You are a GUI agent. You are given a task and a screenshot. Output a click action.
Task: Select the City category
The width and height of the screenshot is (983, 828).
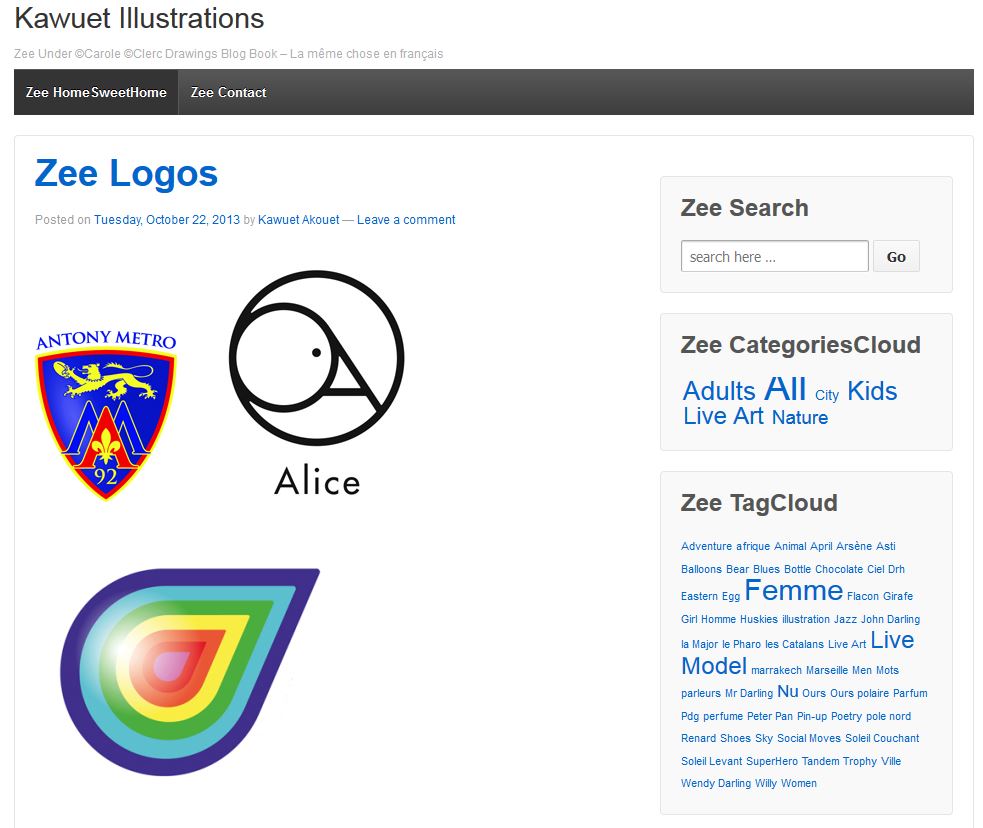pos(827,395)
